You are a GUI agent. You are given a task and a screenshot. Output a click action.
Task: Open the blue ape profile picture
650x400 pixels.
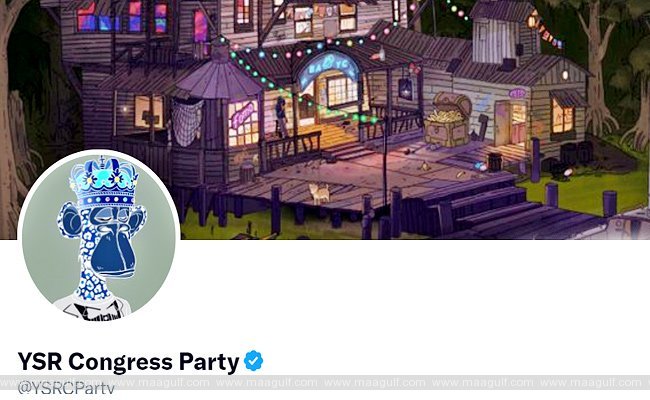click(x=99, y=235)
